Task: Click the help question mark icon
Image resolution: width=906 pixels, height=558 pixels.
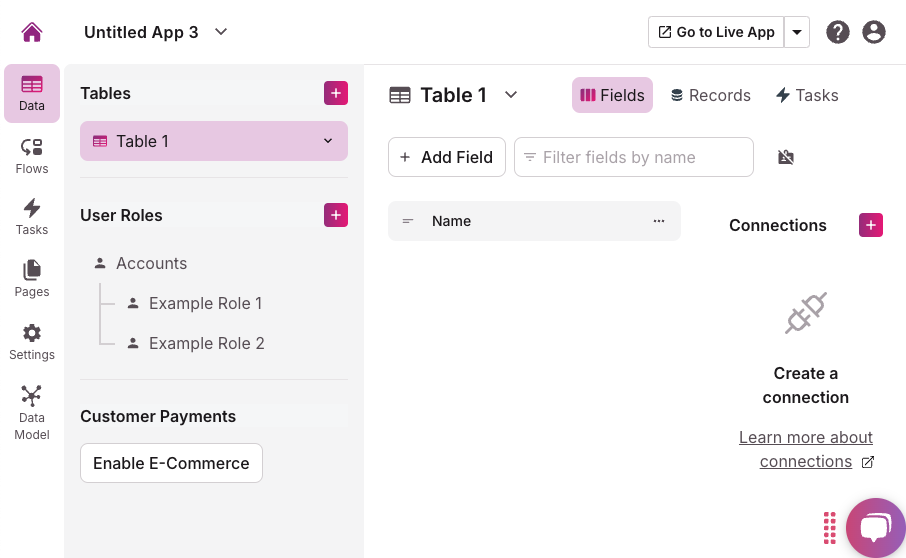Action: [838, 32]
